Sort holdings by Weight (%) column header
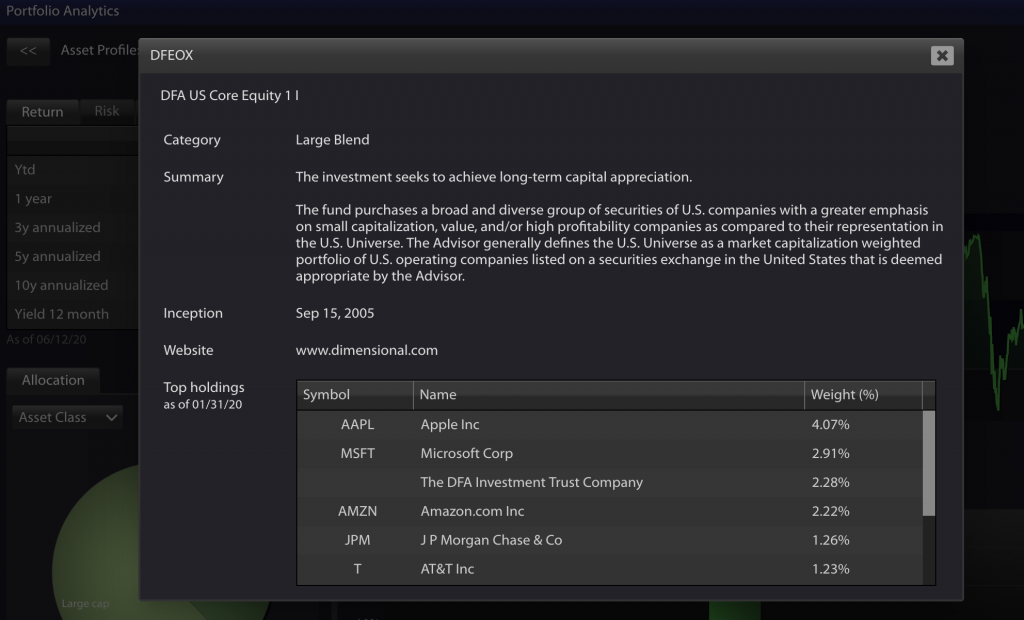This screenshot has height=620, width=1024. coord(863,395)
